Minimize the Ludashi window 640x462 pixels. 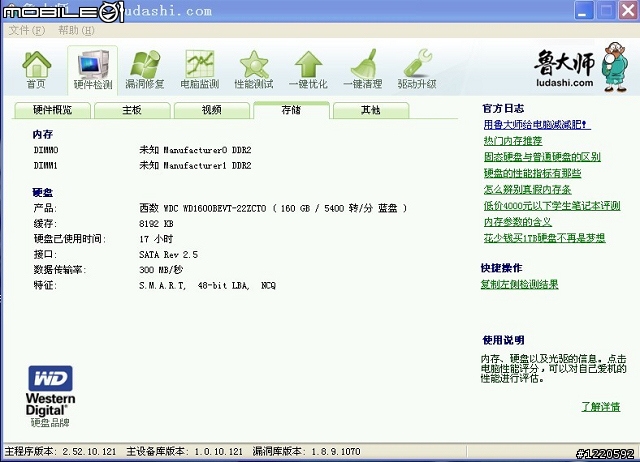[584, 11]
